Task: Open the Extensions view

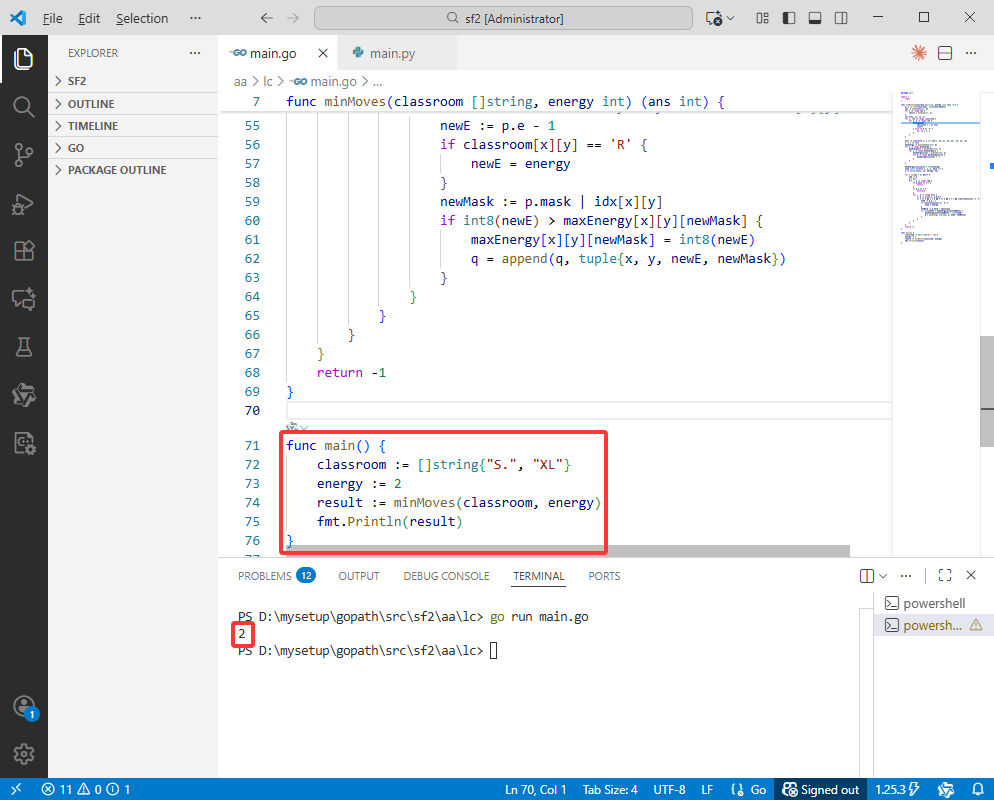Action: [x=23, y=251]
